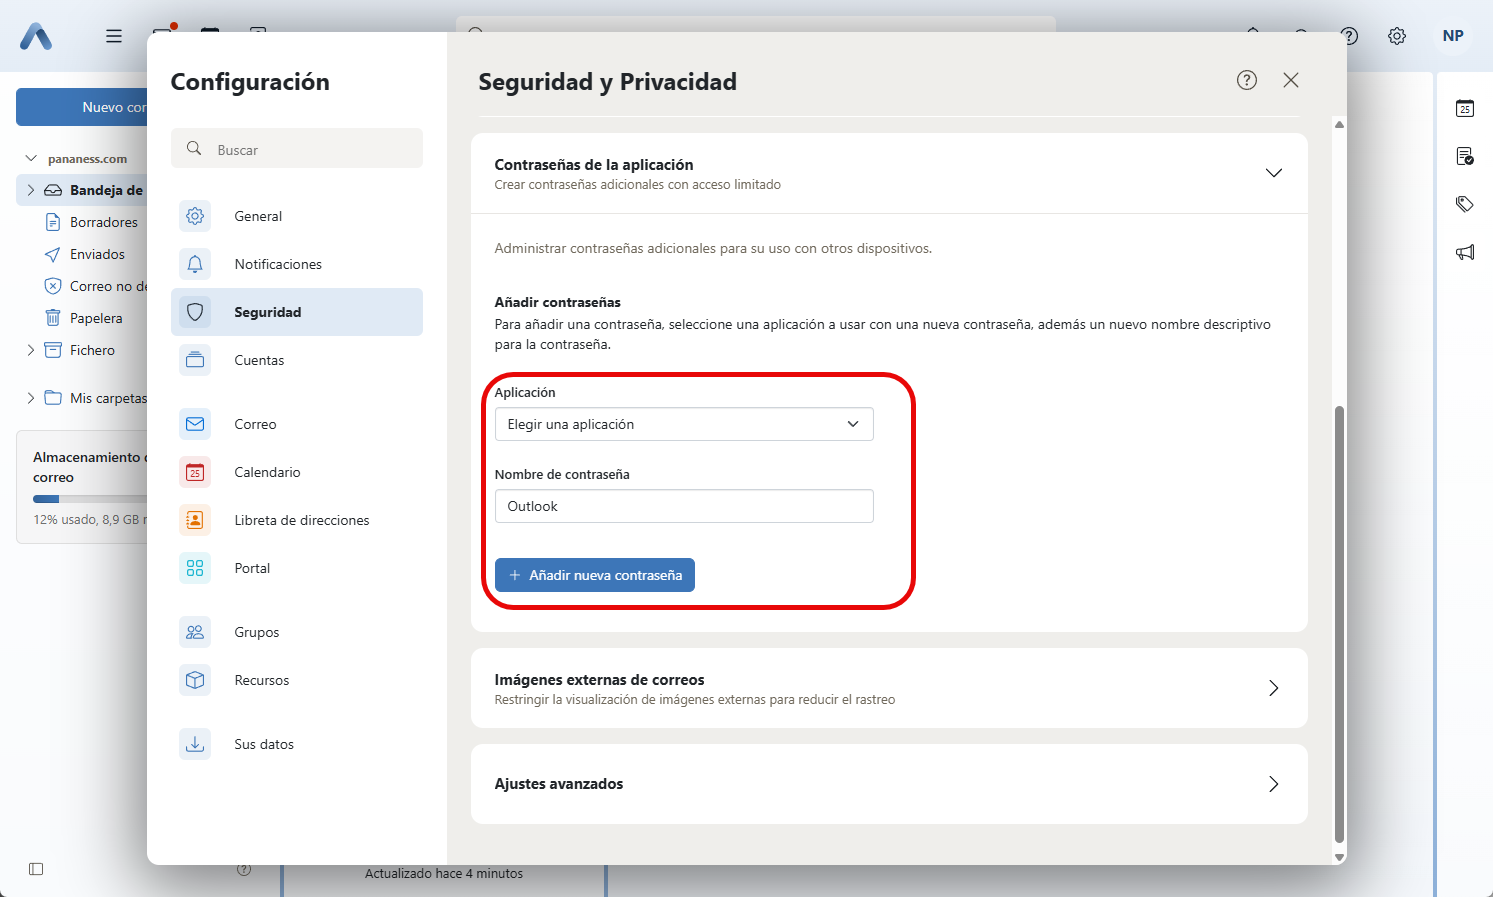
Task: Open the settings gear in top bar
Action: tap(1397, 36)
